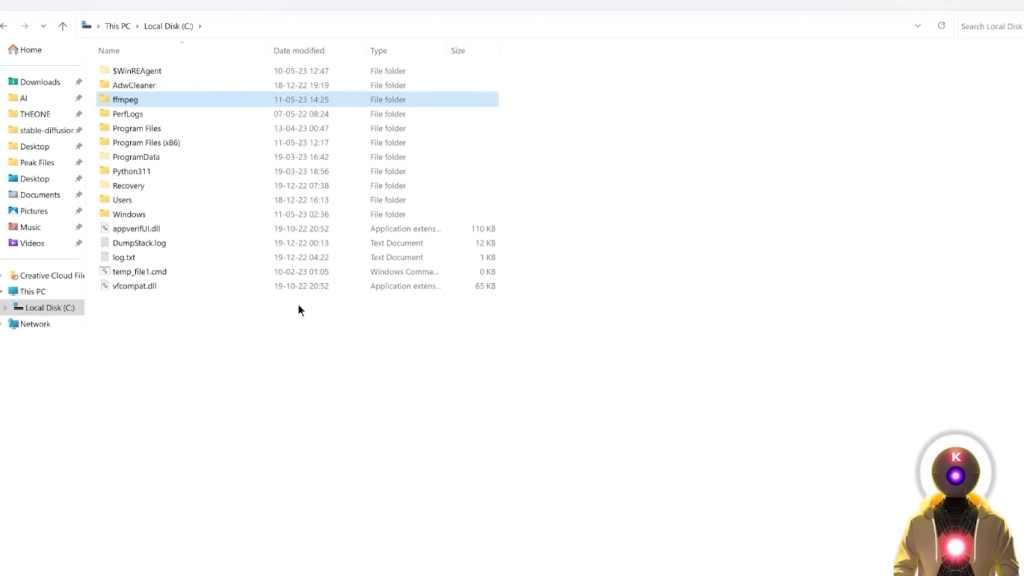Viewport: 1024px width, 576px height.
Task: Click the log.txt document icon
Action: [x=104, y=257]
